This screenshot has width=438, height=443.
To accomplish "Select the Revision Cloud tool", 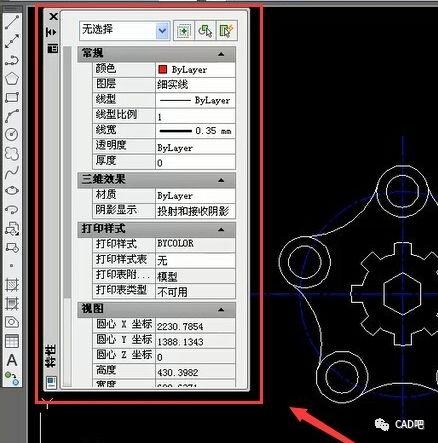I will pyautogui.click(x=12, y=153).
